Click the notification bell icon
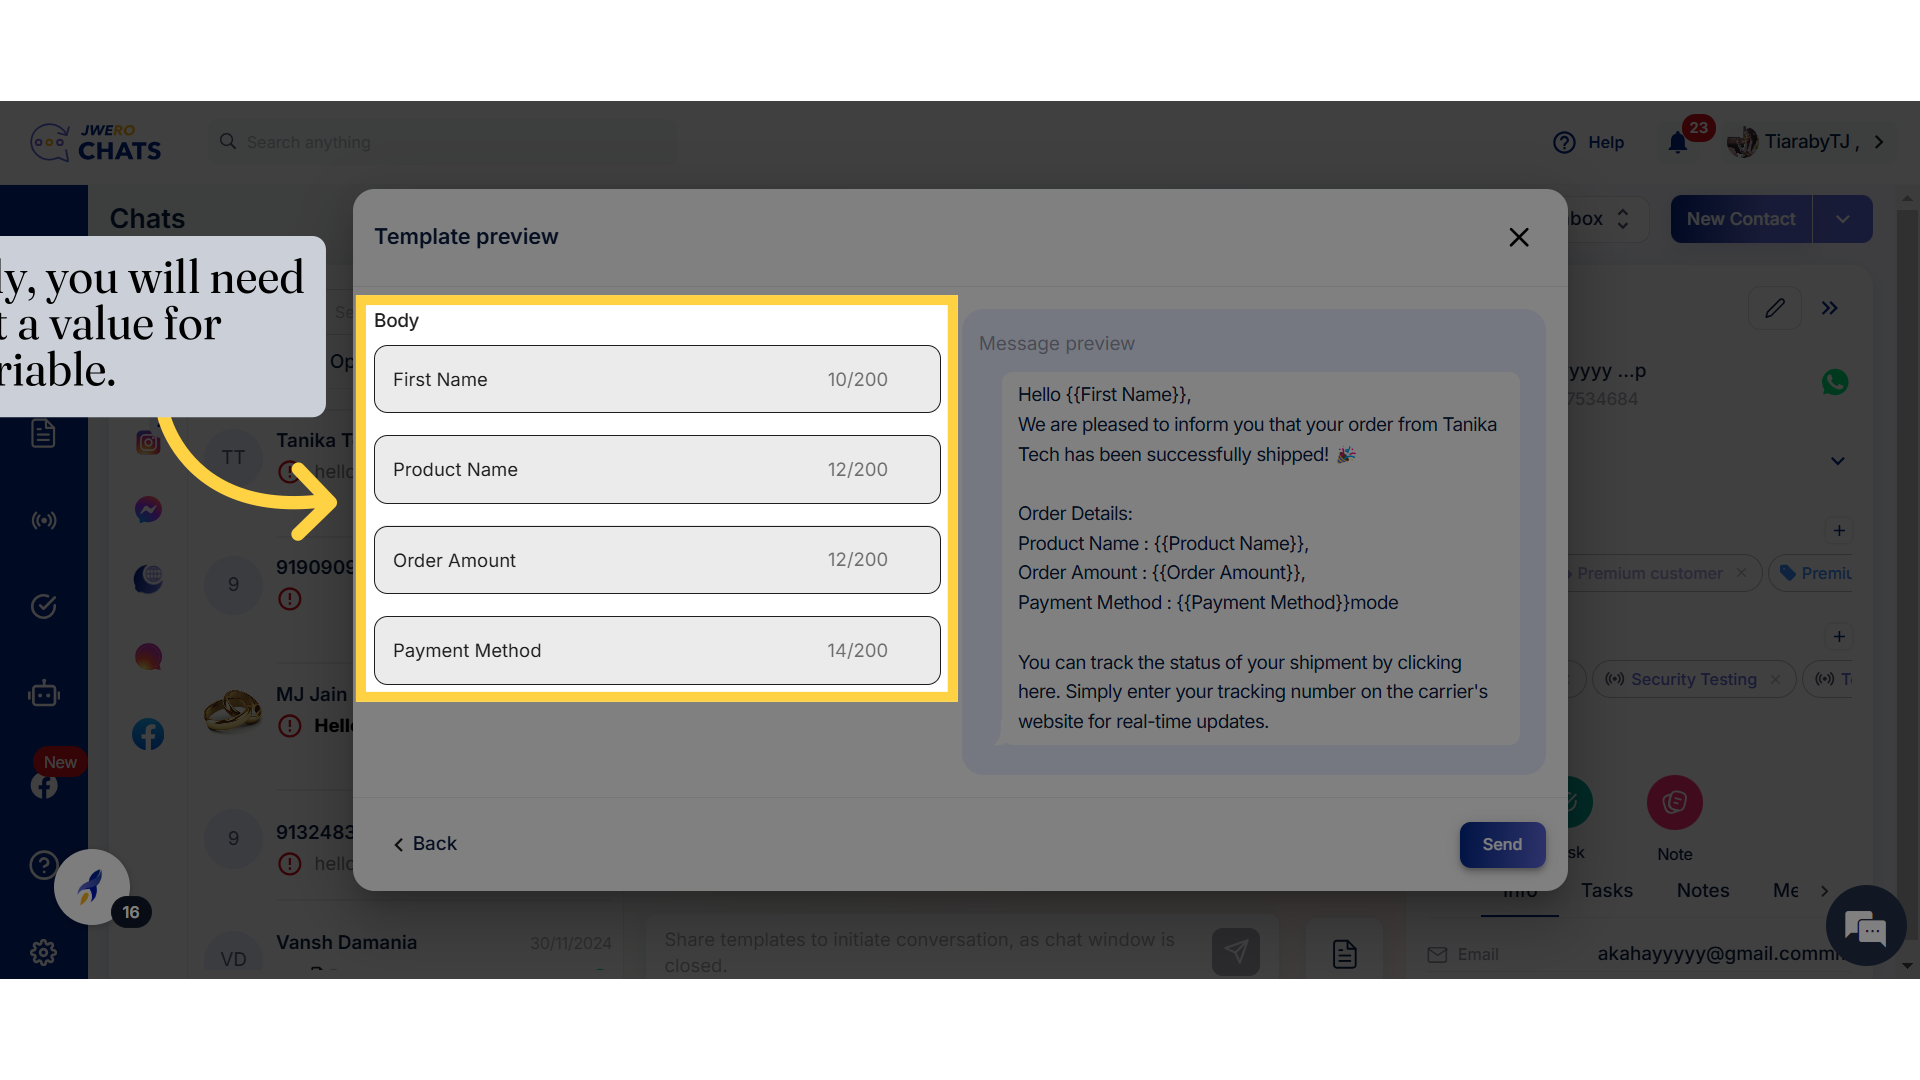This screenshot has height=1080, width=1920. click(1678, 143)
